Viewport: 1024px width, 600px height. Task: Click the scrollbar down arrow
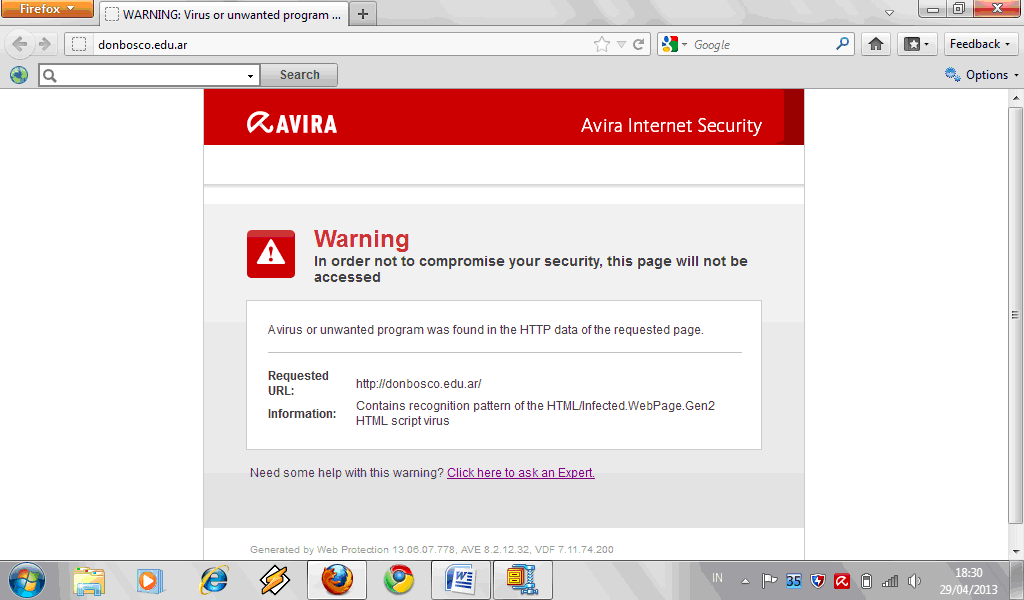tap(1016, 552)
